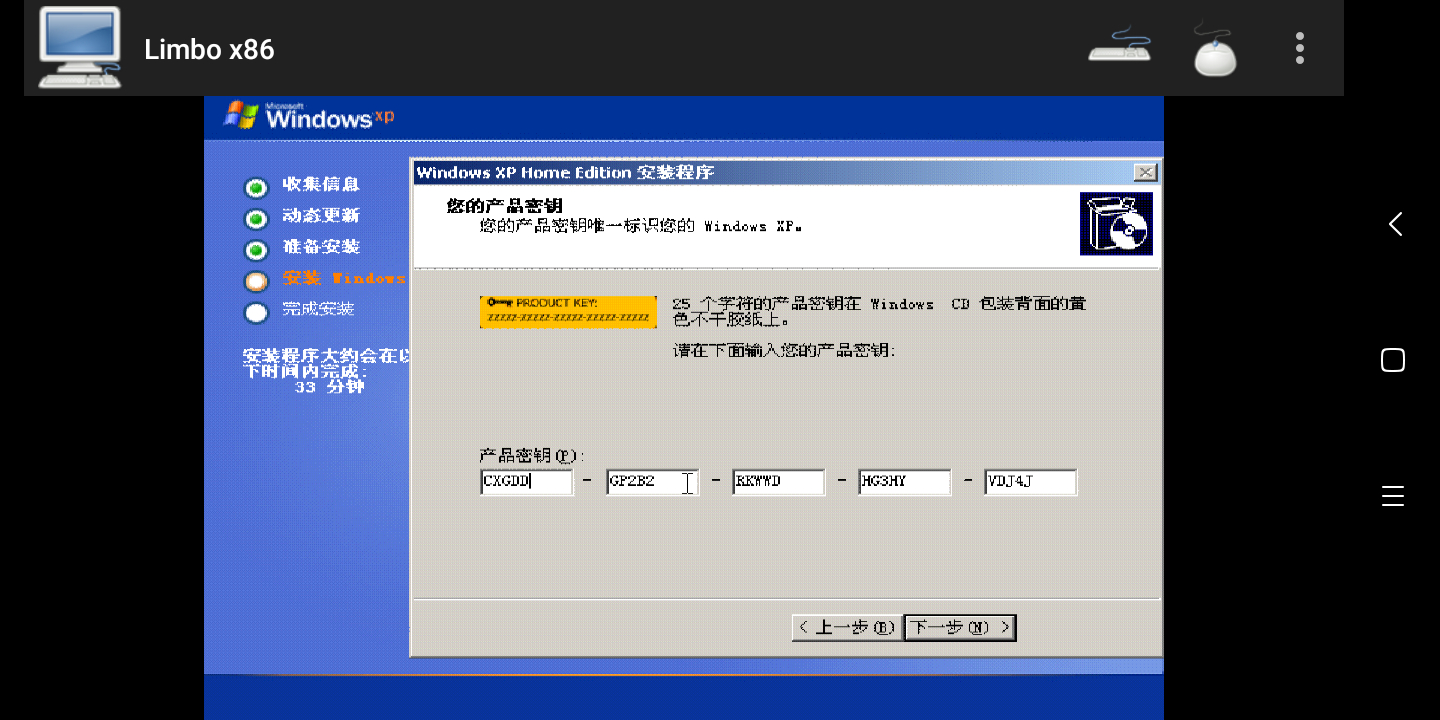
Task: Click the Limbo x86 title text
Action: [x=209, y=49]
